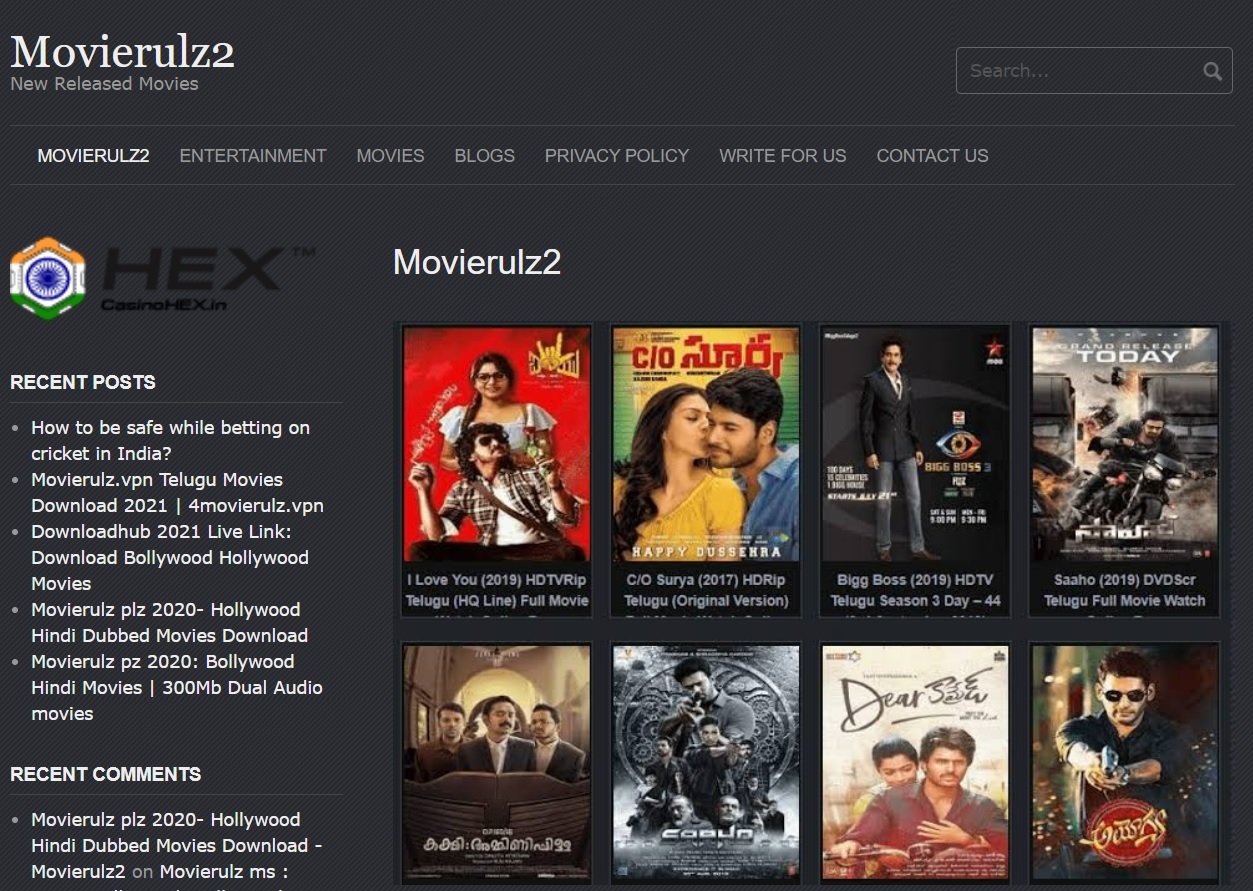Open Movierulz.vpn Telugu Movies Download post

click(x=177, y=492)
